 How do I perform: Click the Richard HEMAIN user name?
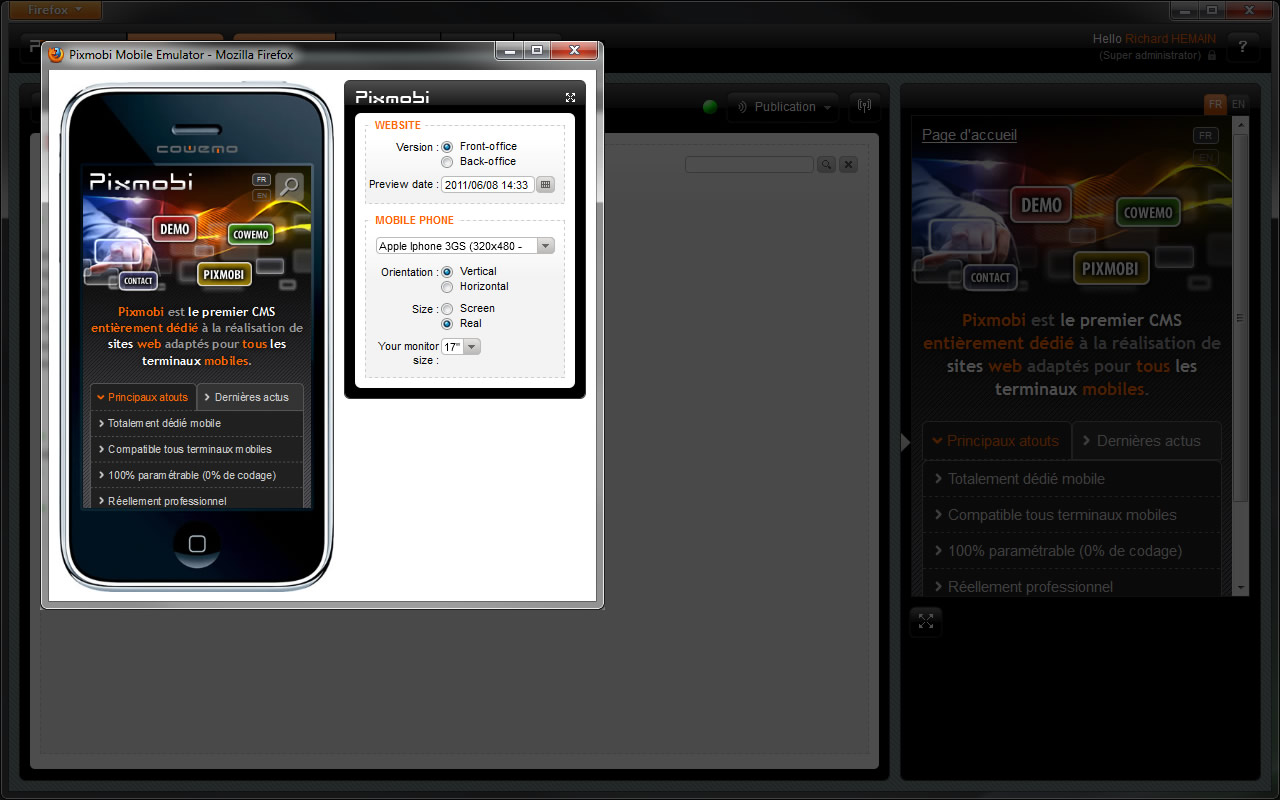click(1171, 39)
